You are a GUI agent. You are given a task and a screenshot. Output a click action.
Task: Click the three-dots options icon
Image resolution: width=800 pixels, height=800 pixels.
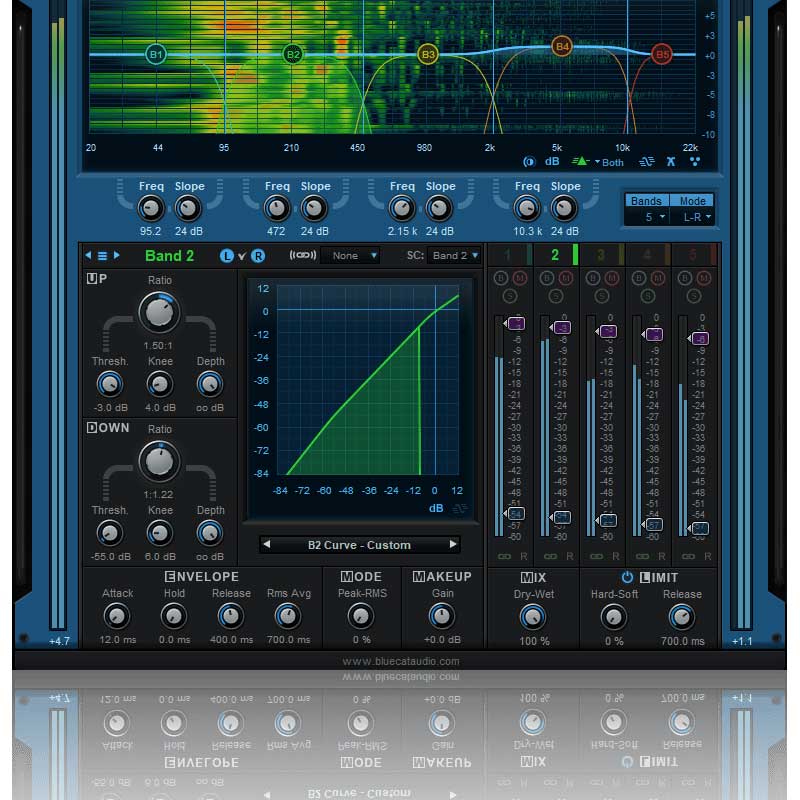[x=694, y=162]
